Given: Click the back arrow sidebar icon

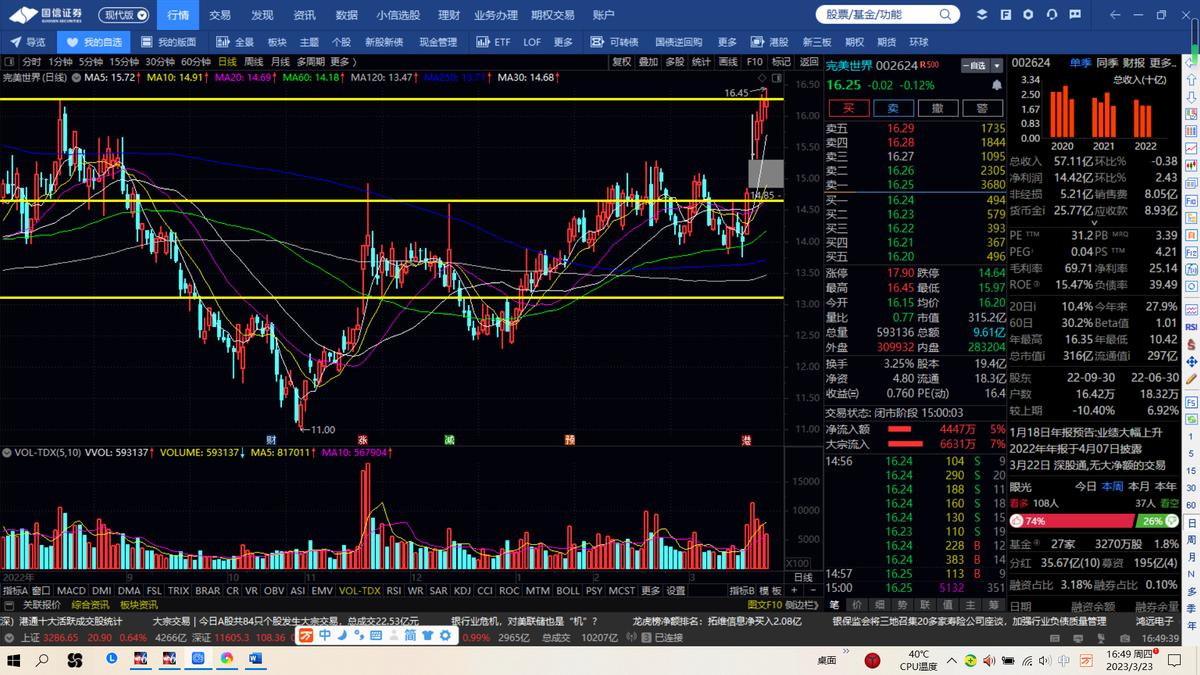Looking at the screenshot, I should (x=1191, y=65).
